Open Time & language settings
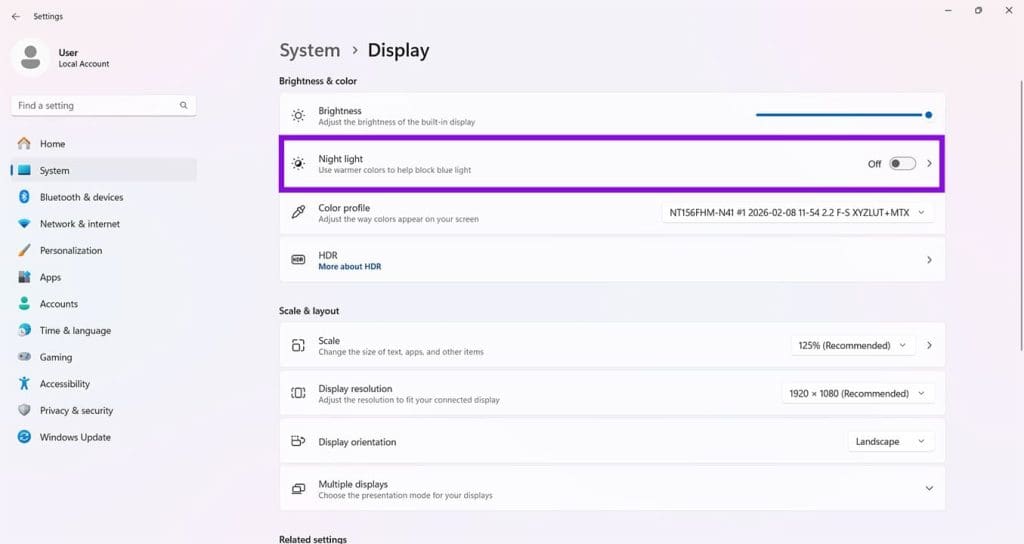Screen dimensions: 1024x544 coord(103,330)
